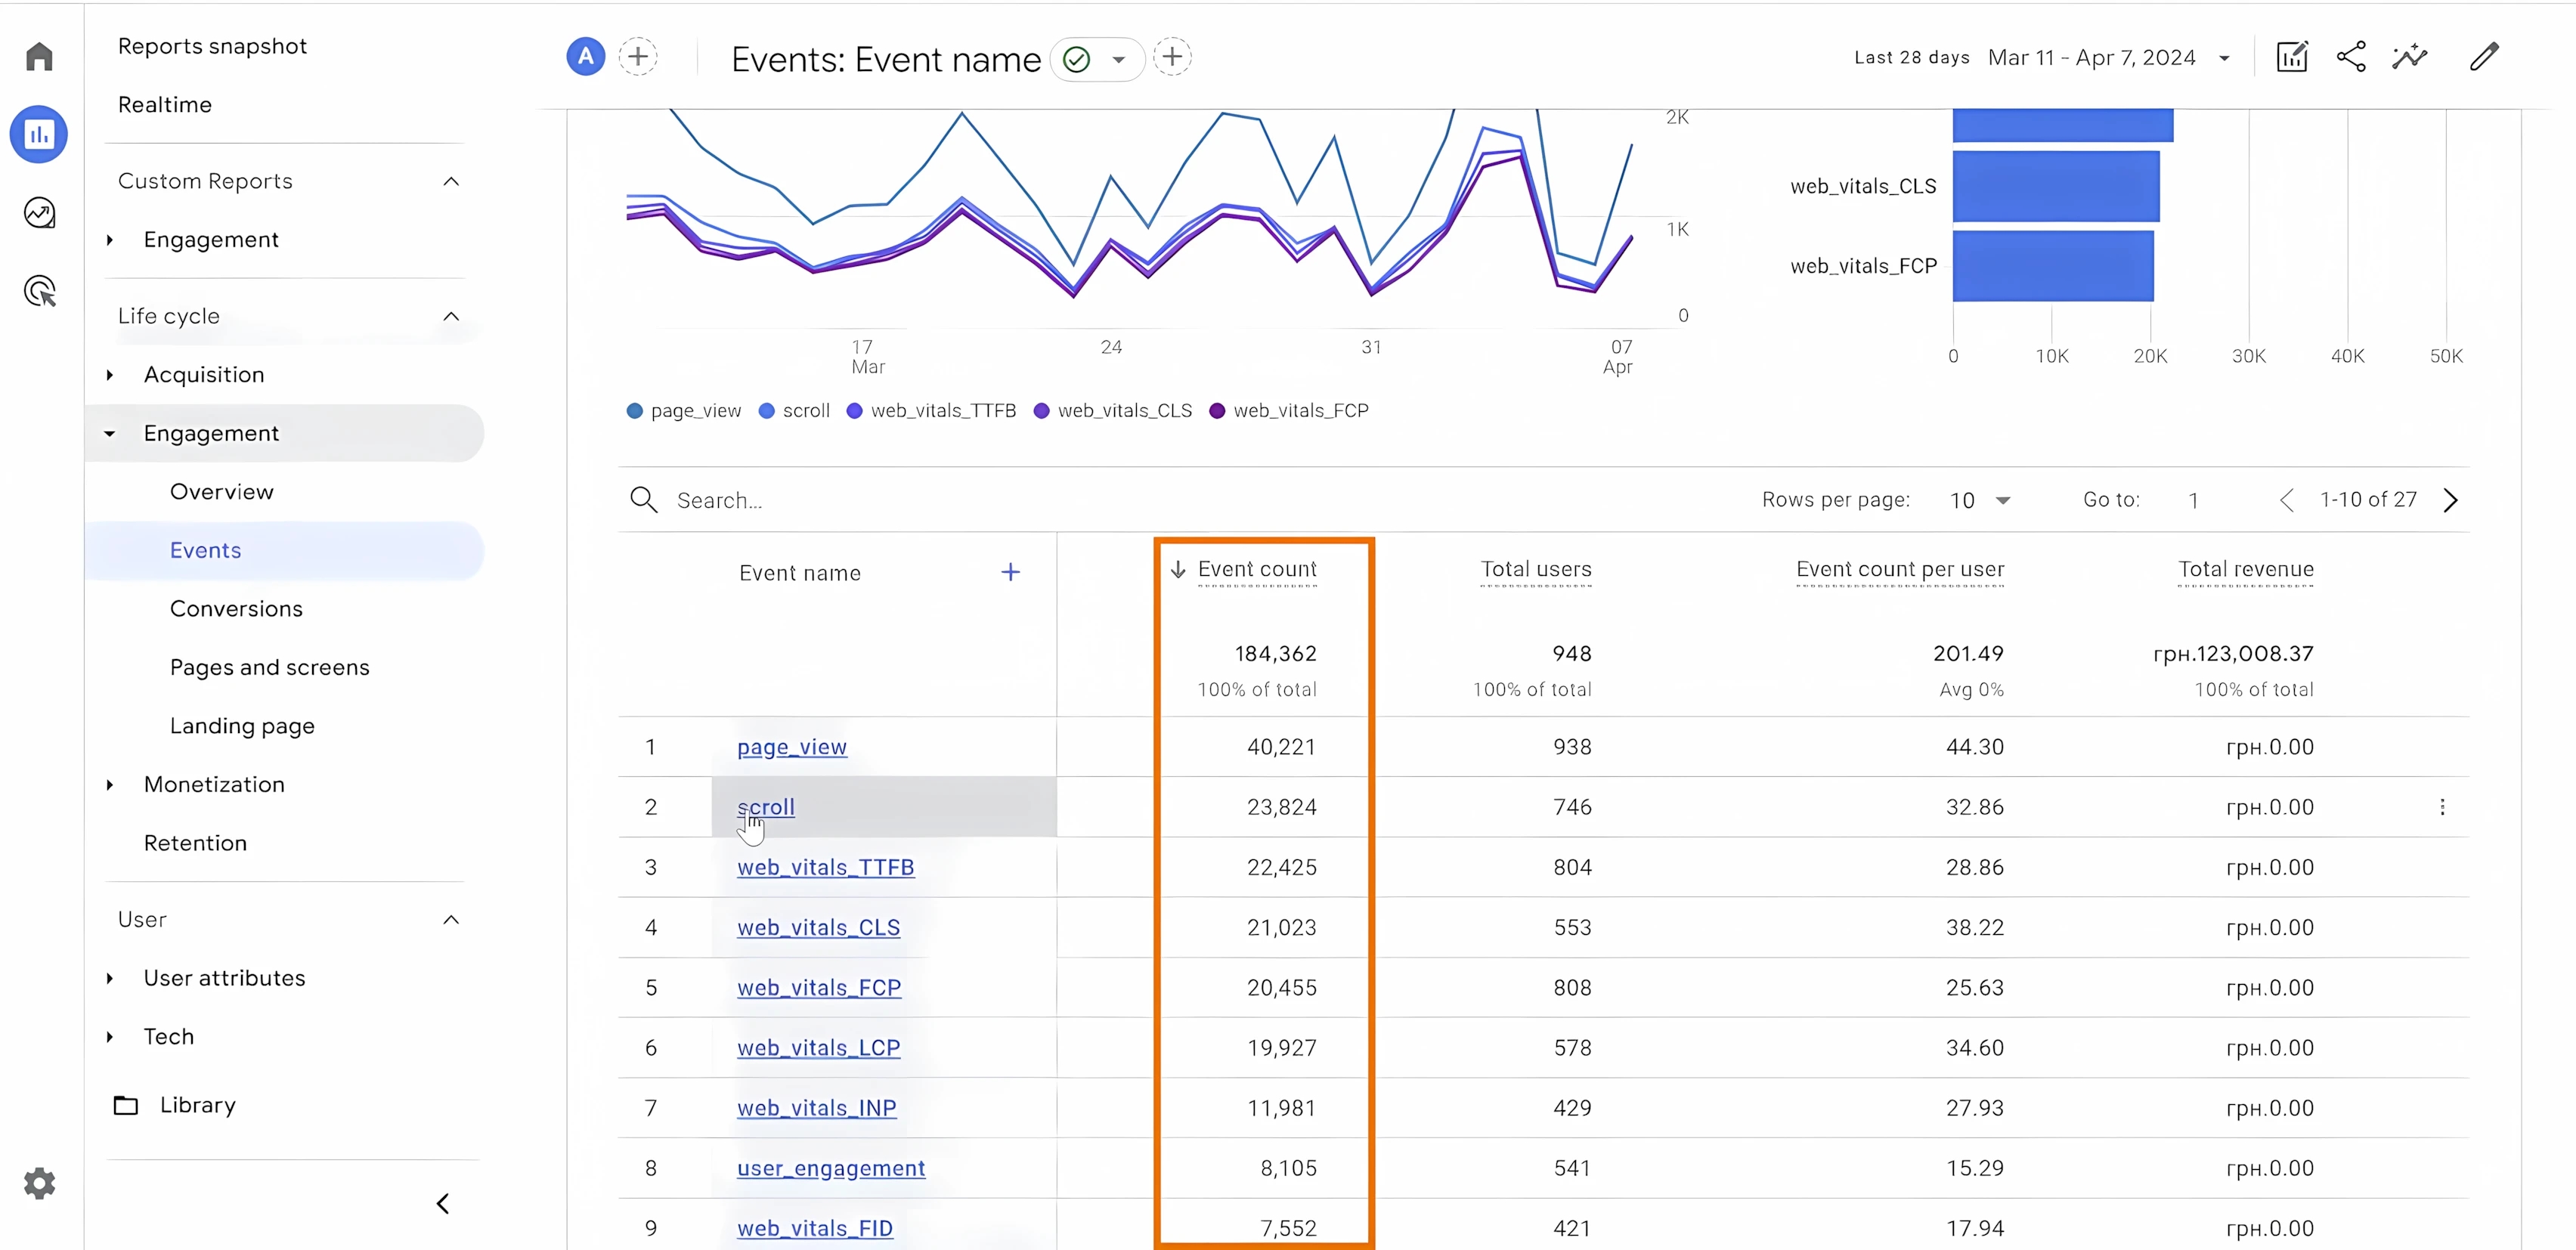Click the web_vitals_FCP legend color dot
Screen dimensions: 2576x1250
point(1216,410)
